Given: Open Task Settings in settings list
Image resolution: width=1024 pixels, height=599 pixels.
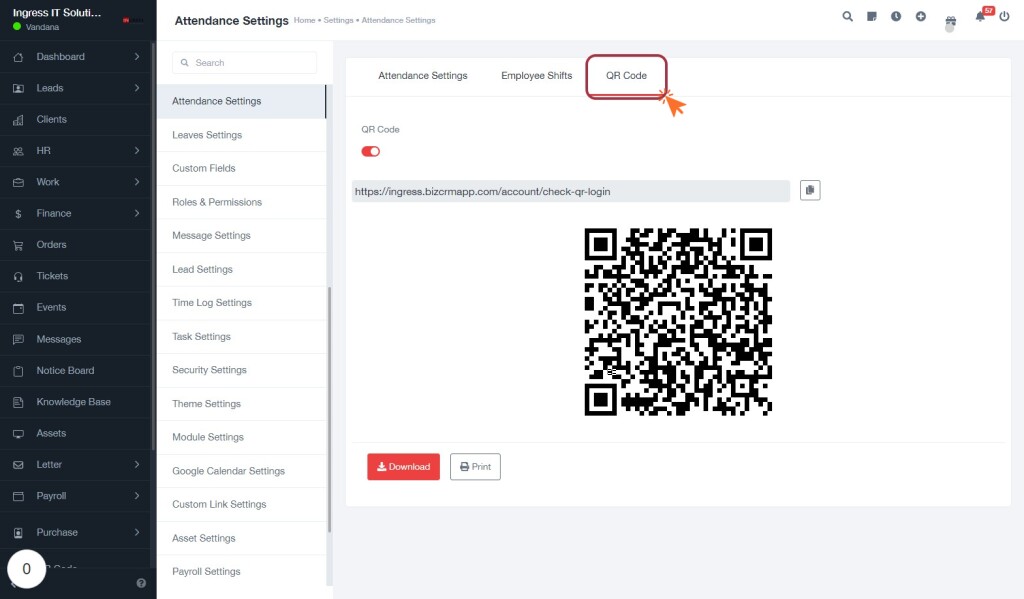Looking at the screenshot, I should 242,336.
